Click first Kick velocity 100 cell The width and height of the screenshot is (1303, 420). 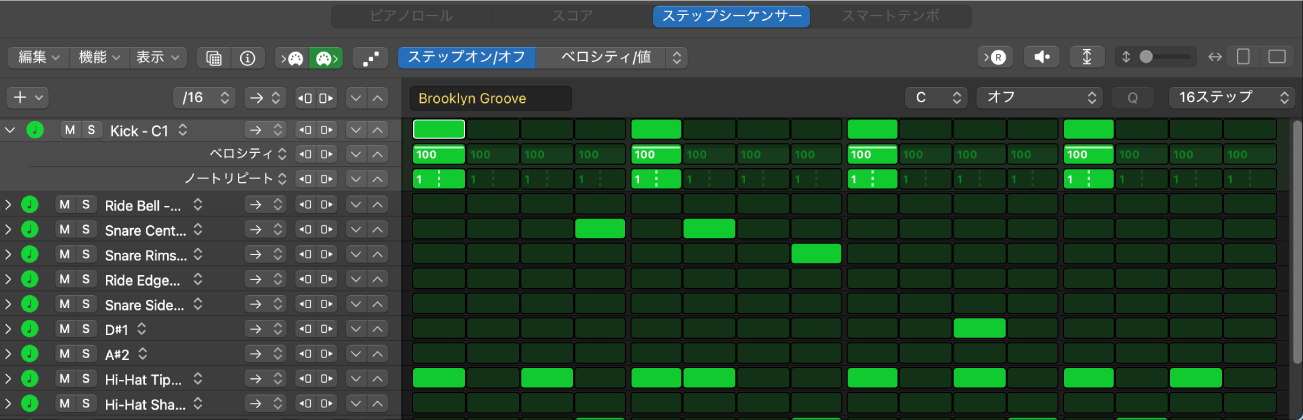pyautogui.click(x=439, y=154)
